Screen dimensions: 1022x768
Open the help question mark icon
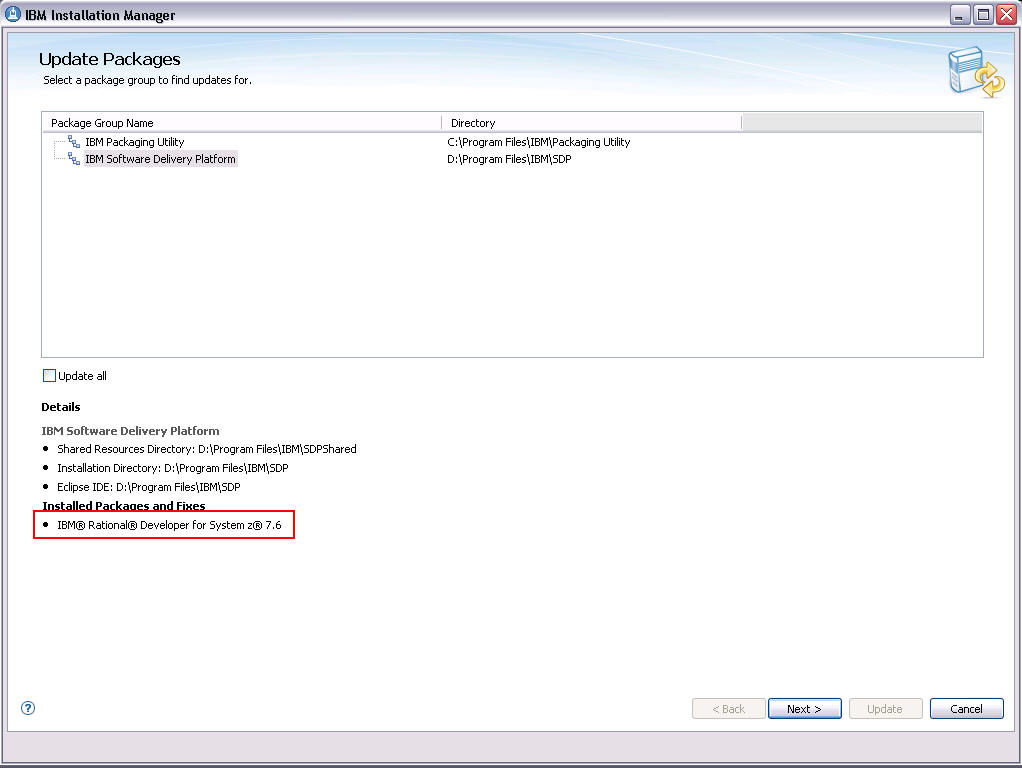tap(28, 708)
